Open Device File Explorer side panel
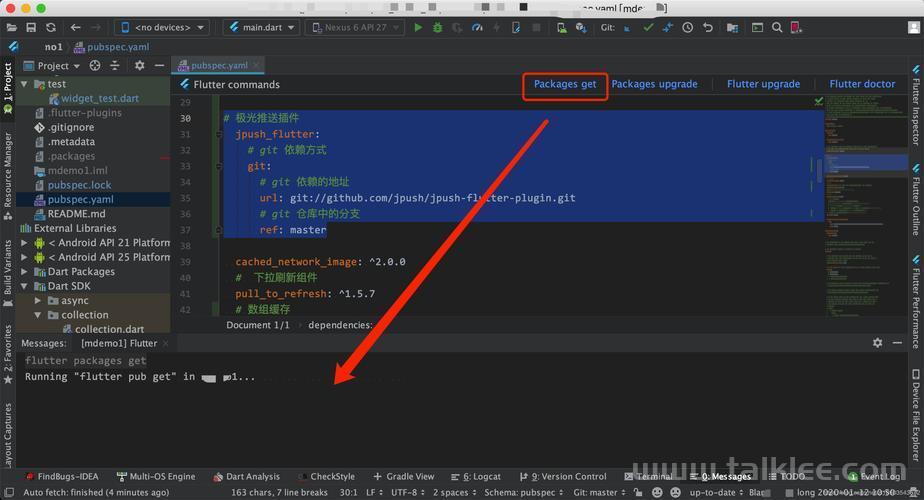 [x=916, y=415]
